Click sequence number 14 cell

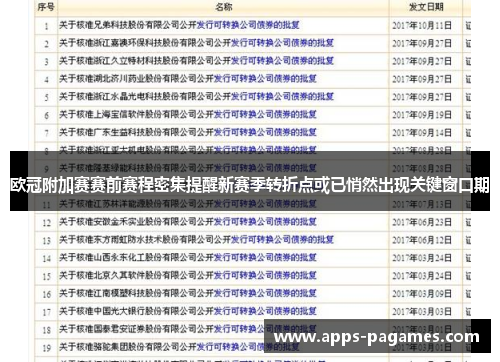[x=46, y=258]
